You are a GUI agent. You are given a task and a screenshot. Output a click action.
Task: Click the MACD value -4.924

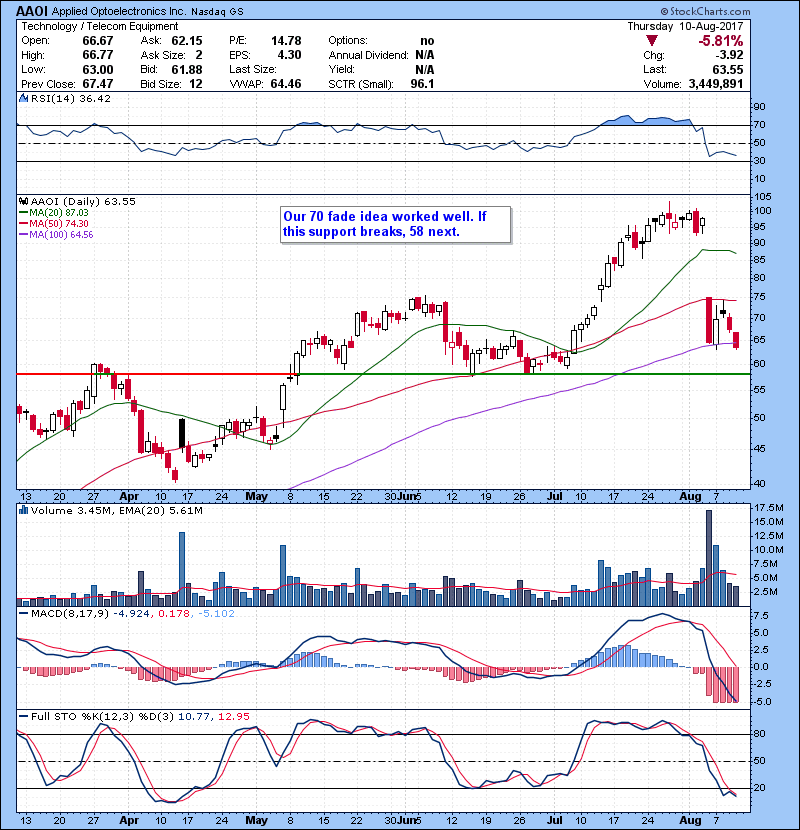pyautogui.click(x=132, y=614)
